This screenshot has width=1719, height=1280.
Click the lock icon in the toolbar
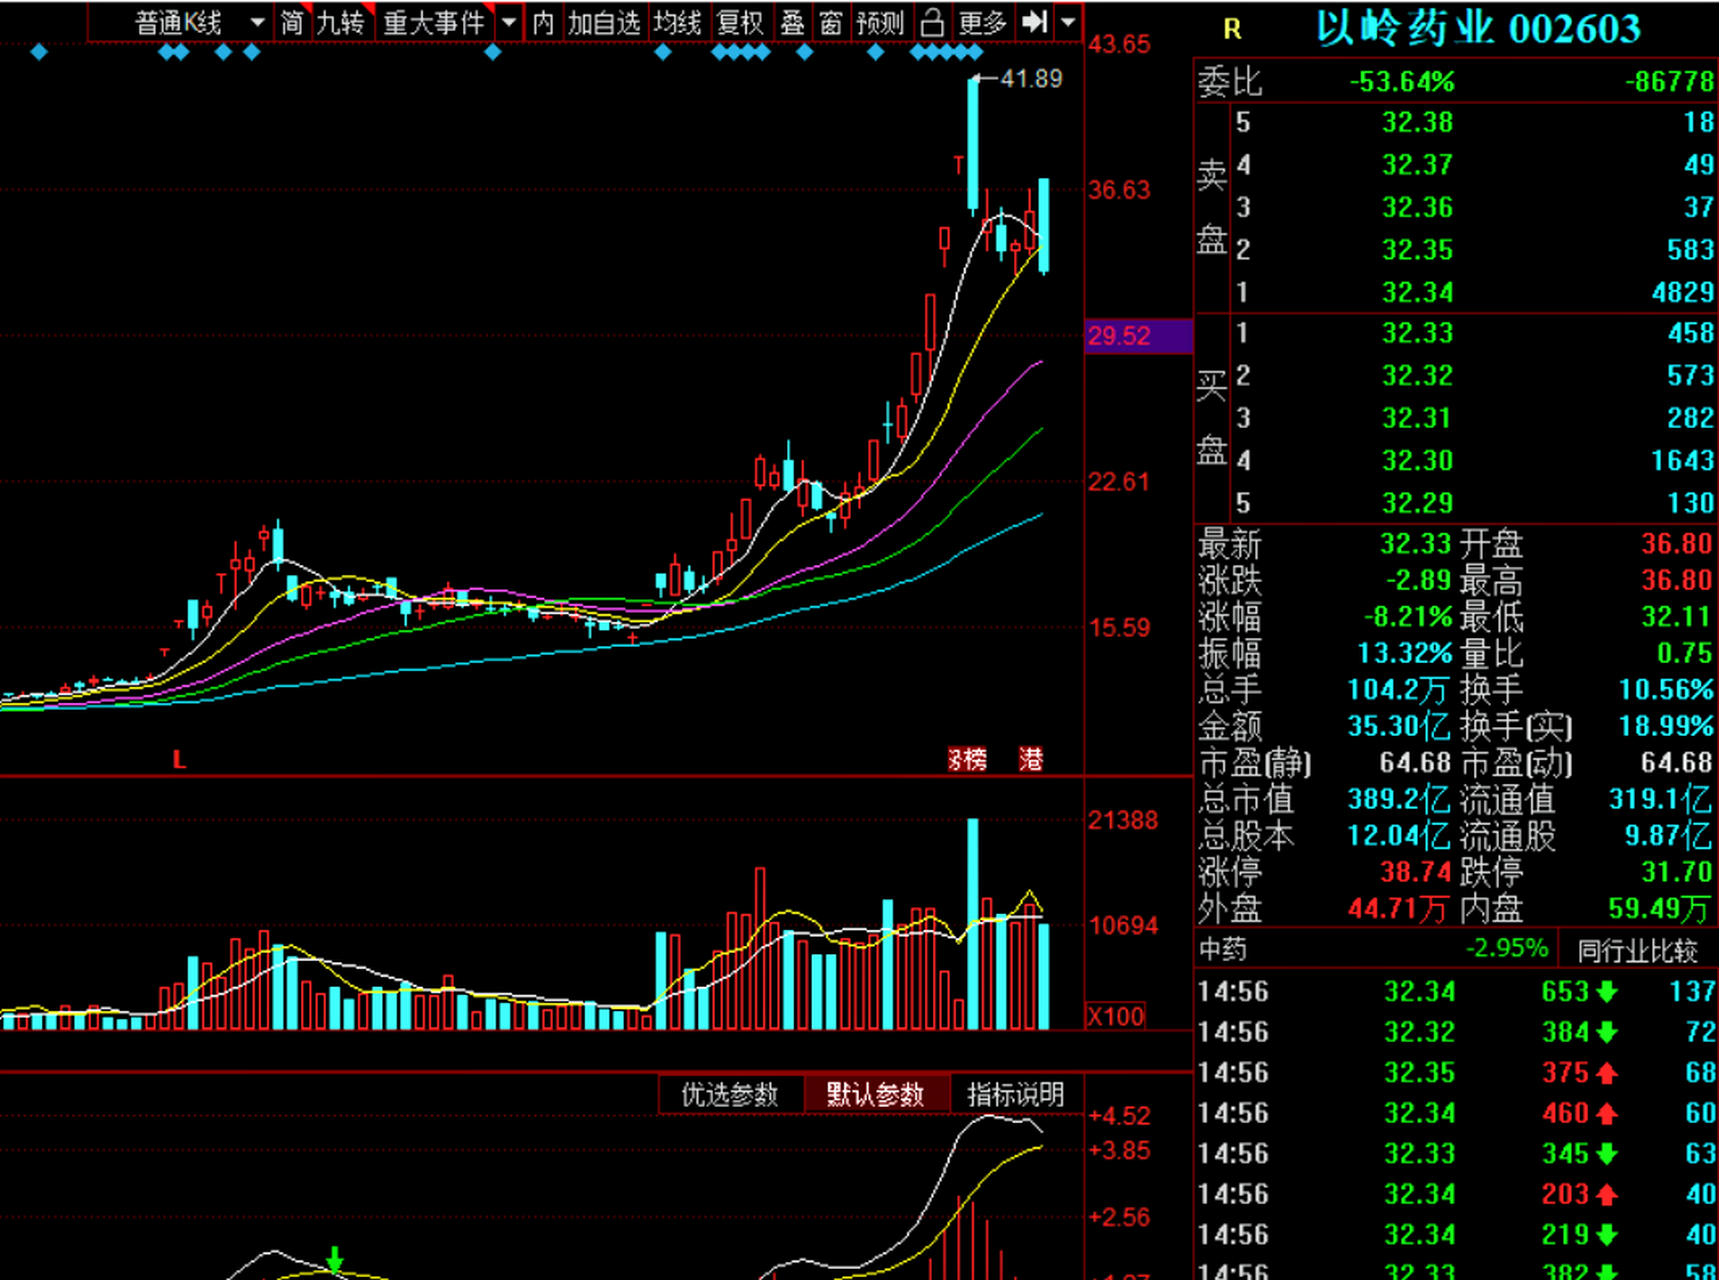pyautogui.click(x=932, y=22)
